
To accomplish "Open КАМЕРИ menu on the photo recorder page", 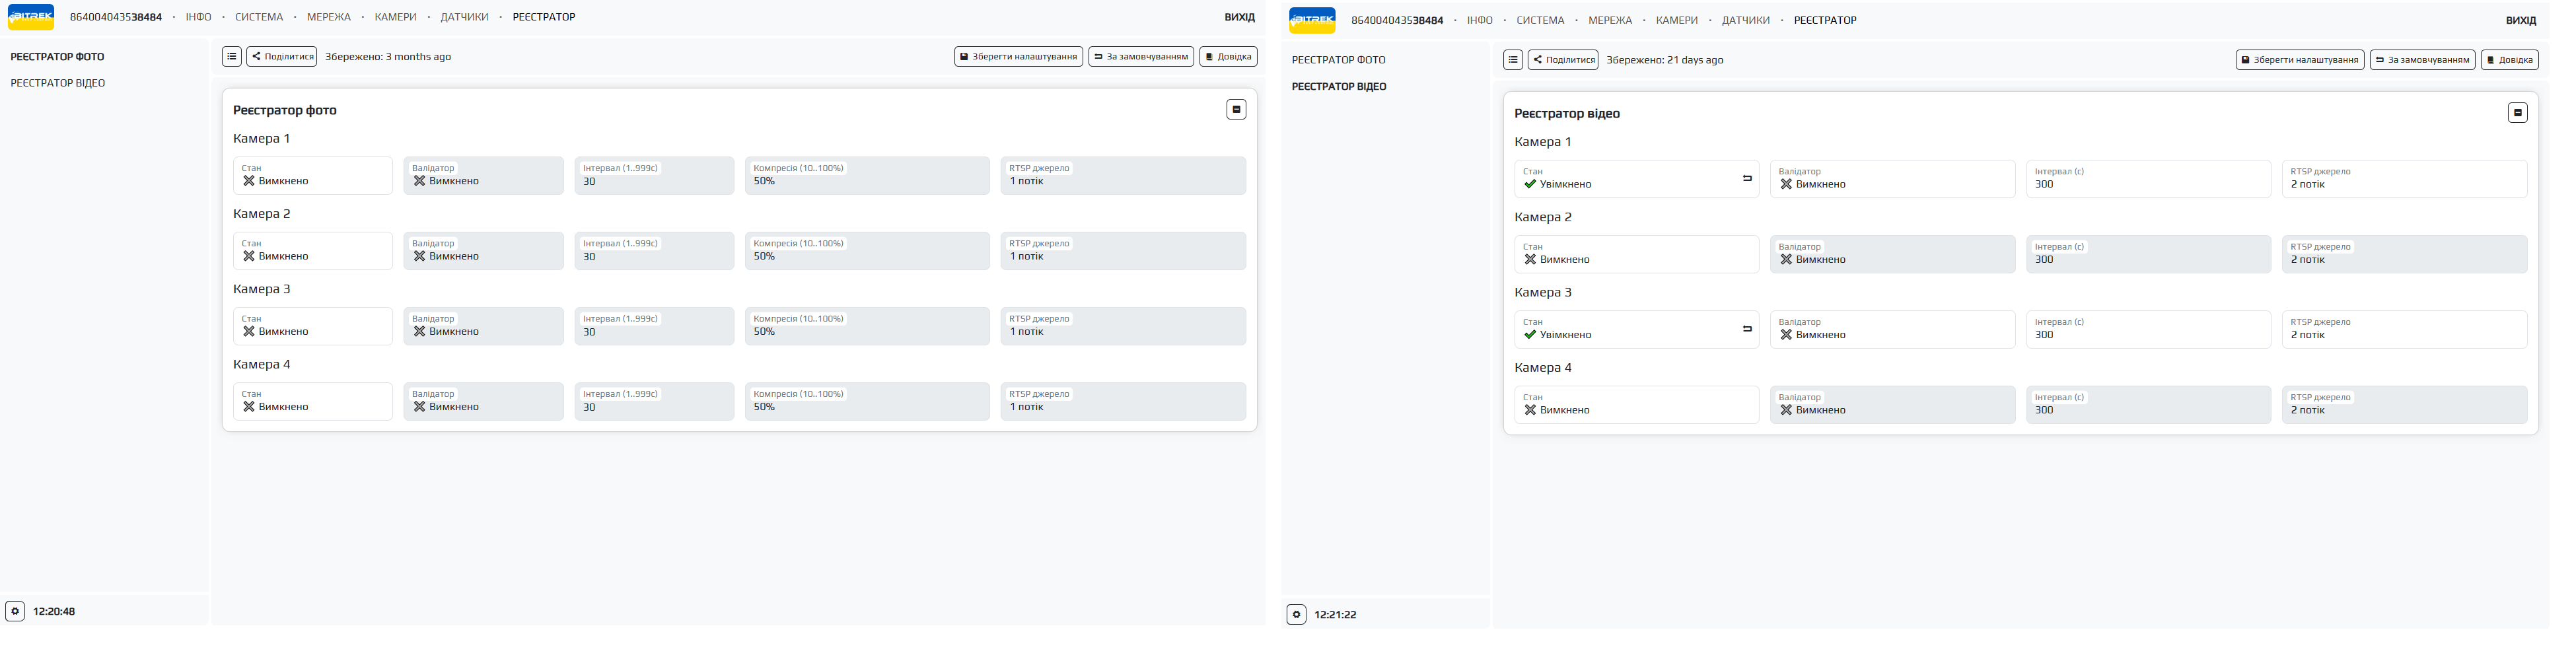I will 395,17.
